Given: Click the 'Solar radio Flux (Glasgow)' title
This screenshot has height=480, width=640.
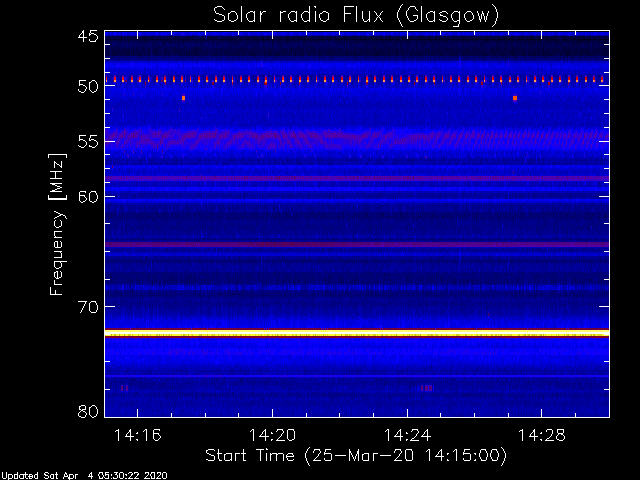Looking at the screenshot, I should coord(356,15).
